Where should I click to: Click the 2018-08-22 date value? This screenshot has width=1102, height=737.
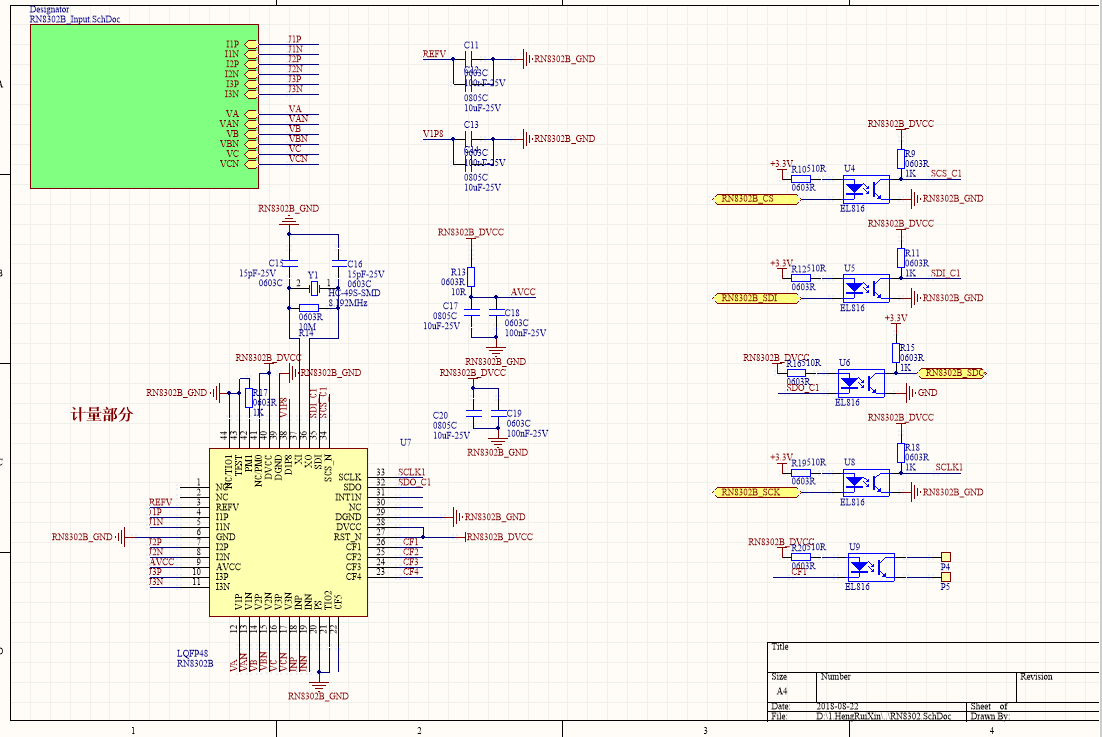(837, 706)
